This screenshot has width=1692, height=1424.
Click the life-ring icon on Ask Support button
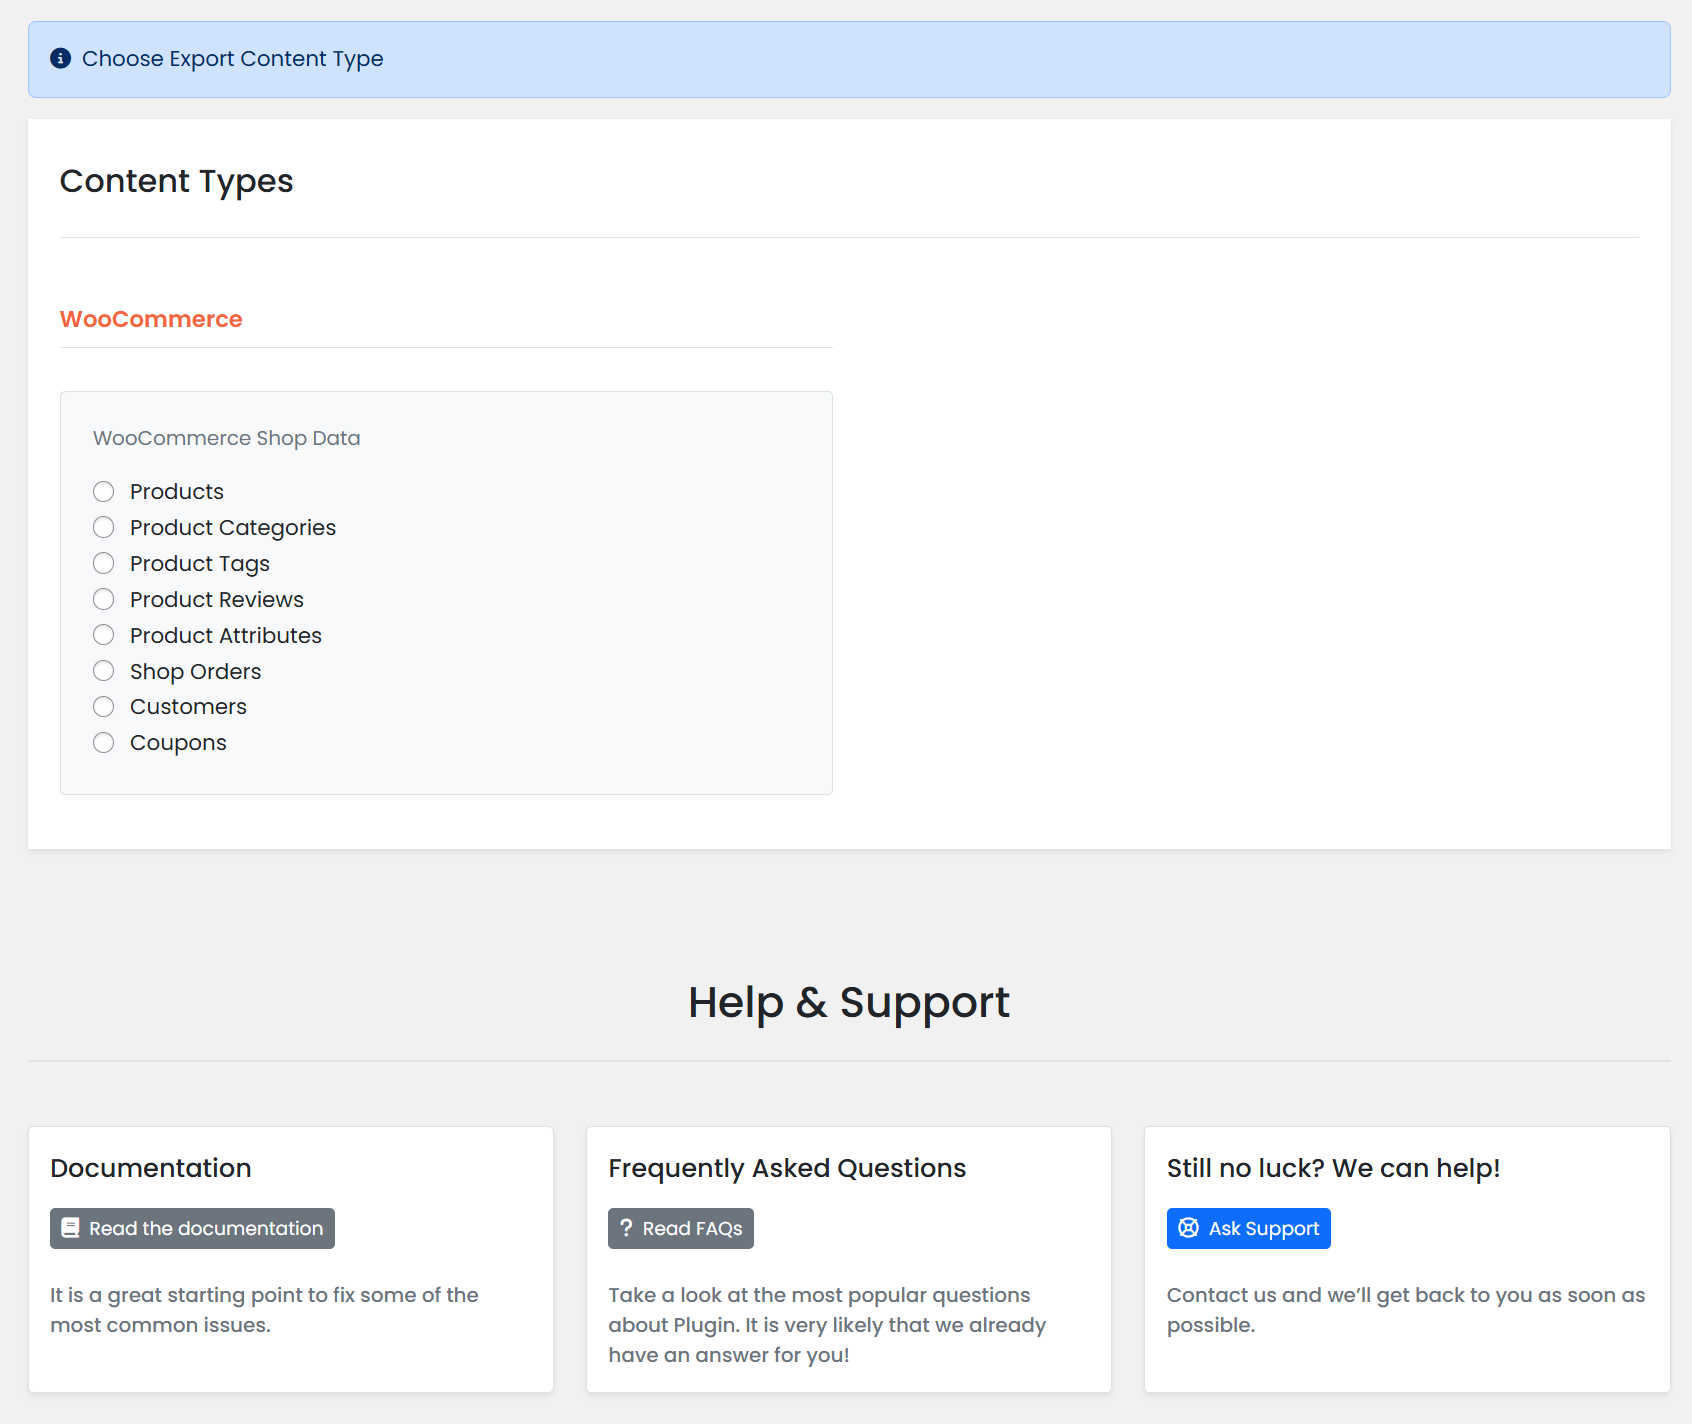point(1187,1228)
